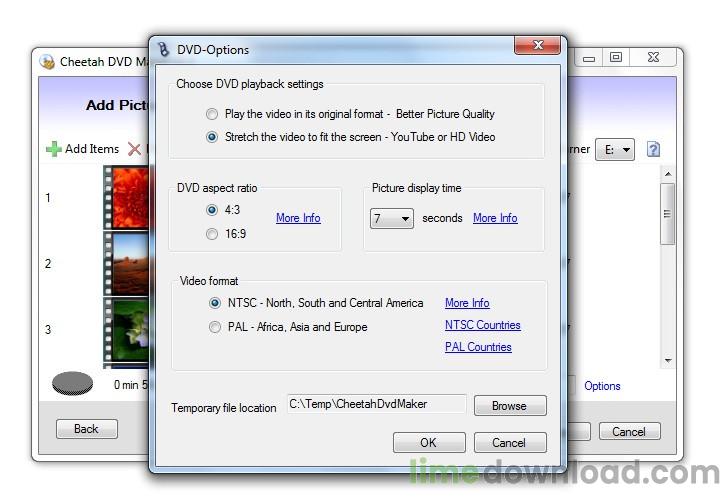The height and width of the screenshot is (503, 727).
Task: Cancel the DVD-Options dialog
Action: tap(510, 443)
